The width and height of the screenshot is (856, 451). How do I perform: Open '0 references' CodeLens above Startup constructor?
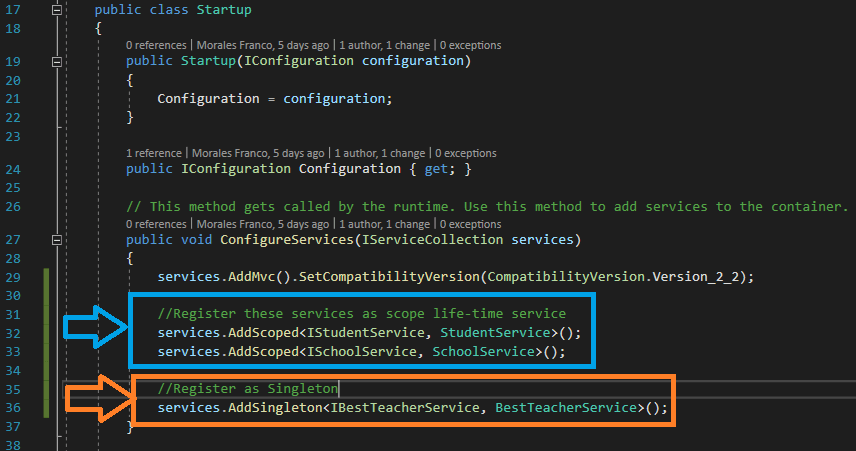(x=156, y=45)
